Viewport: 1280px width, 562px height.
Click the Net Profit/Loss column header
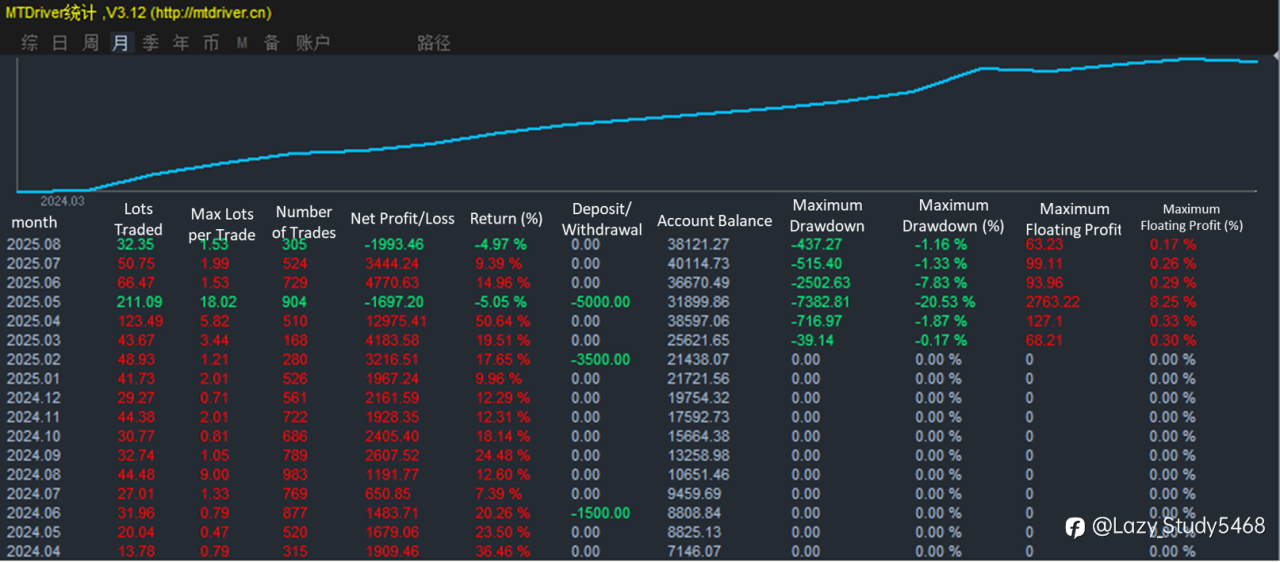click(x=402, y=218)
